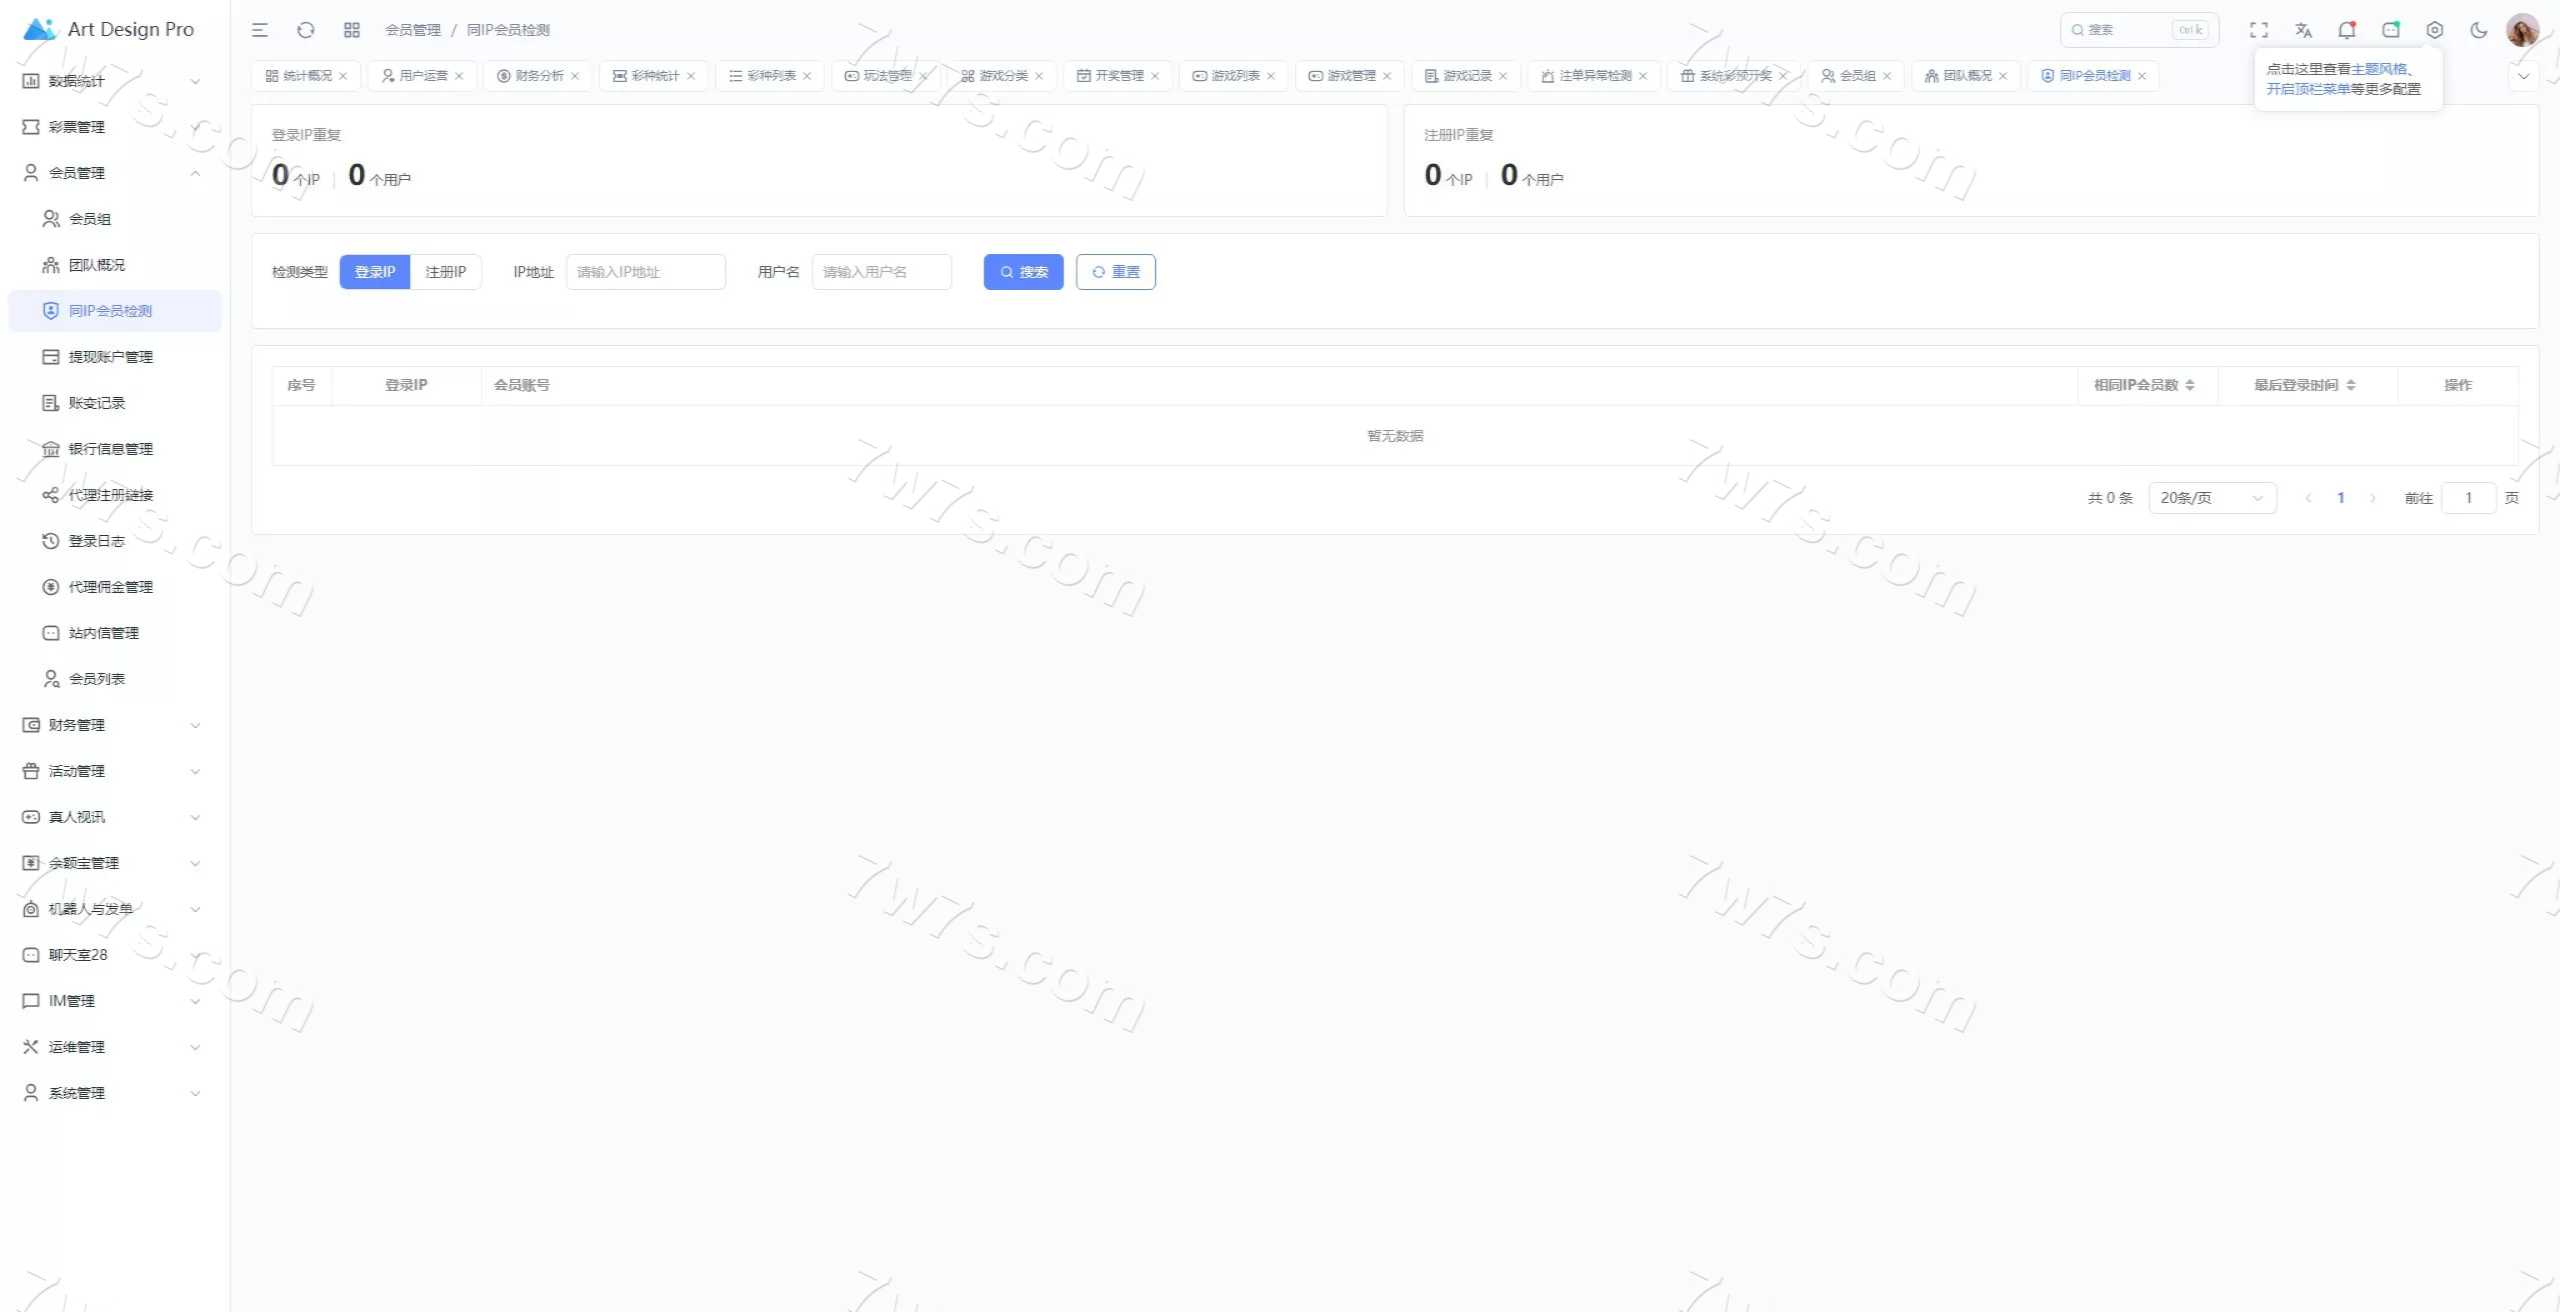Switch to the 游戏记录 tab
This screenshot has height=1312, width=2560.
[x=1466, y=76]
